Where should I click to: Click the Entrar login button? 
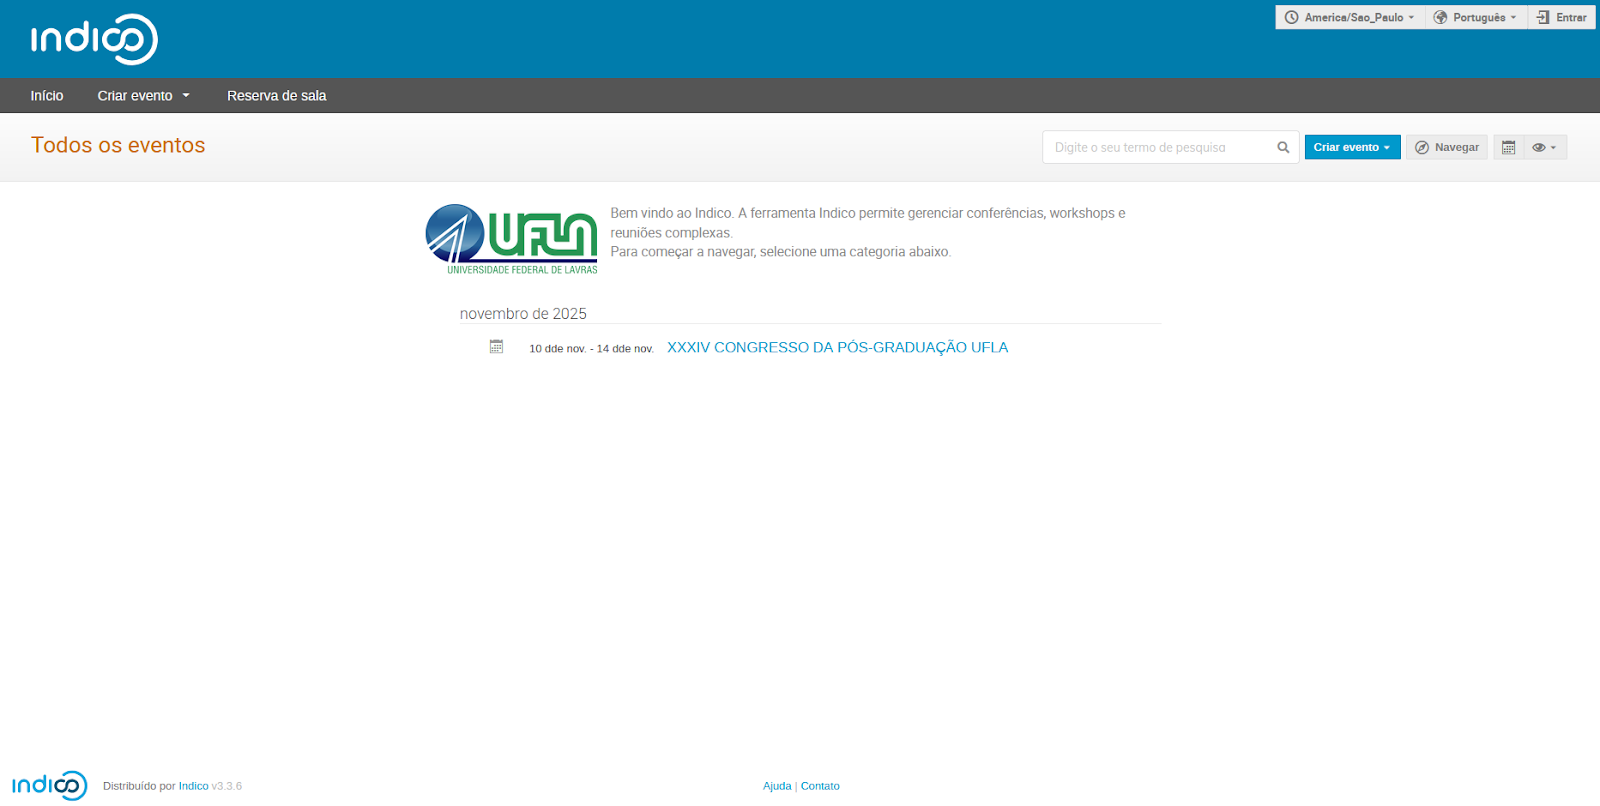(x=1561, y=17)
